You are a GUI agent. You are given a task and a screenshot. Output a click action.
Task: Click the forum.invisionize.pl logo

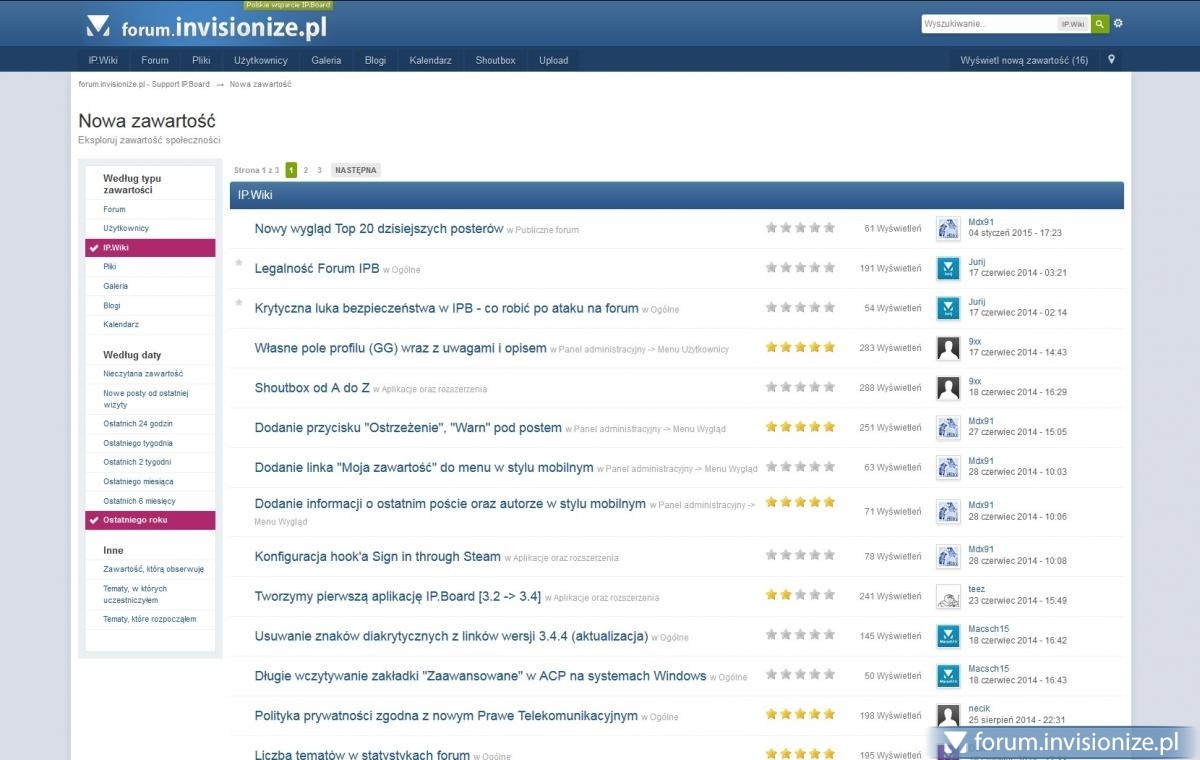207,26
